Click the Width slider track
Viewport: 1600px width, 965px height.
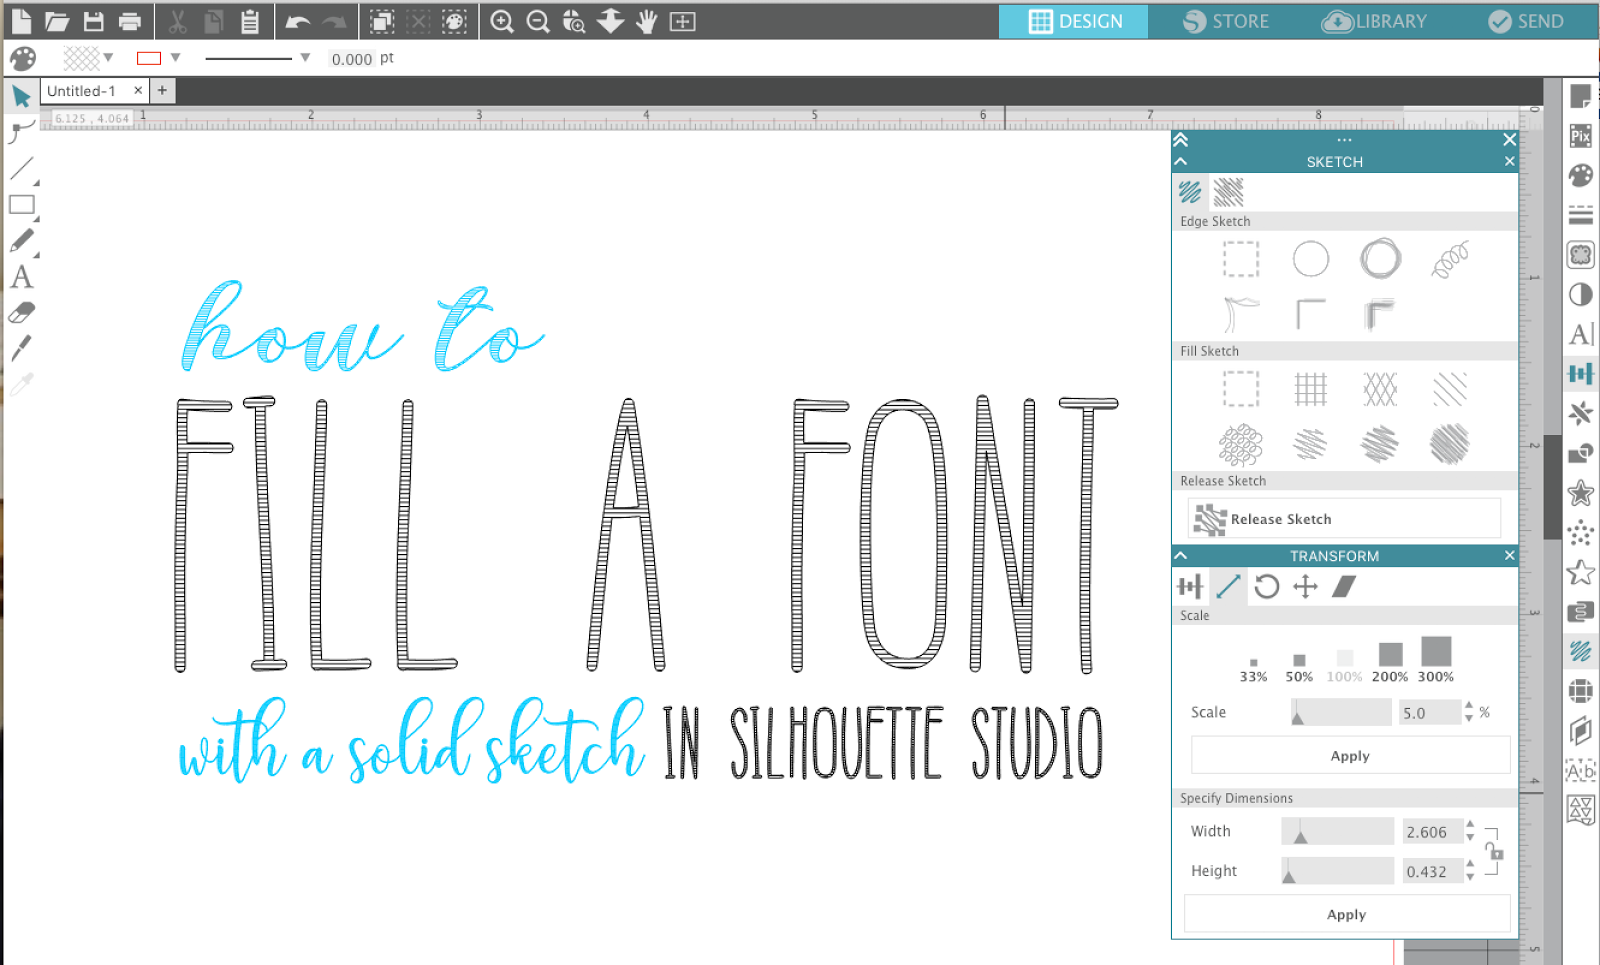coord(1337,832)
